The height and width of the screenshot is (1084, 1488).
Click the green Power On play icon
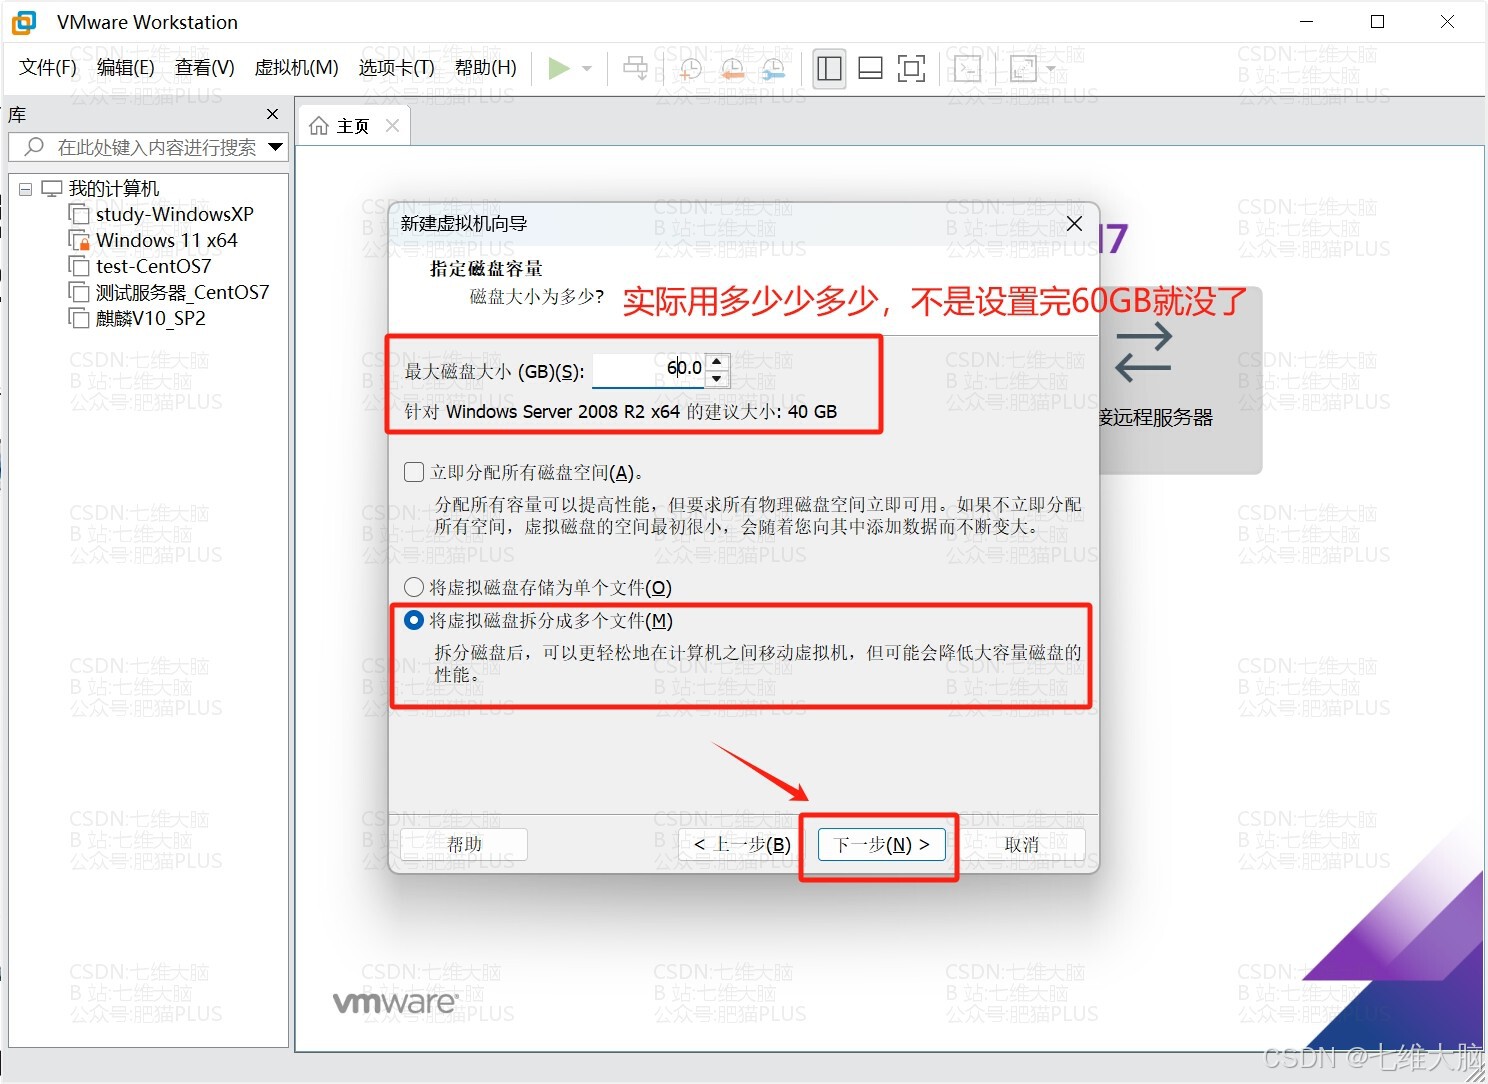point(559,68)
